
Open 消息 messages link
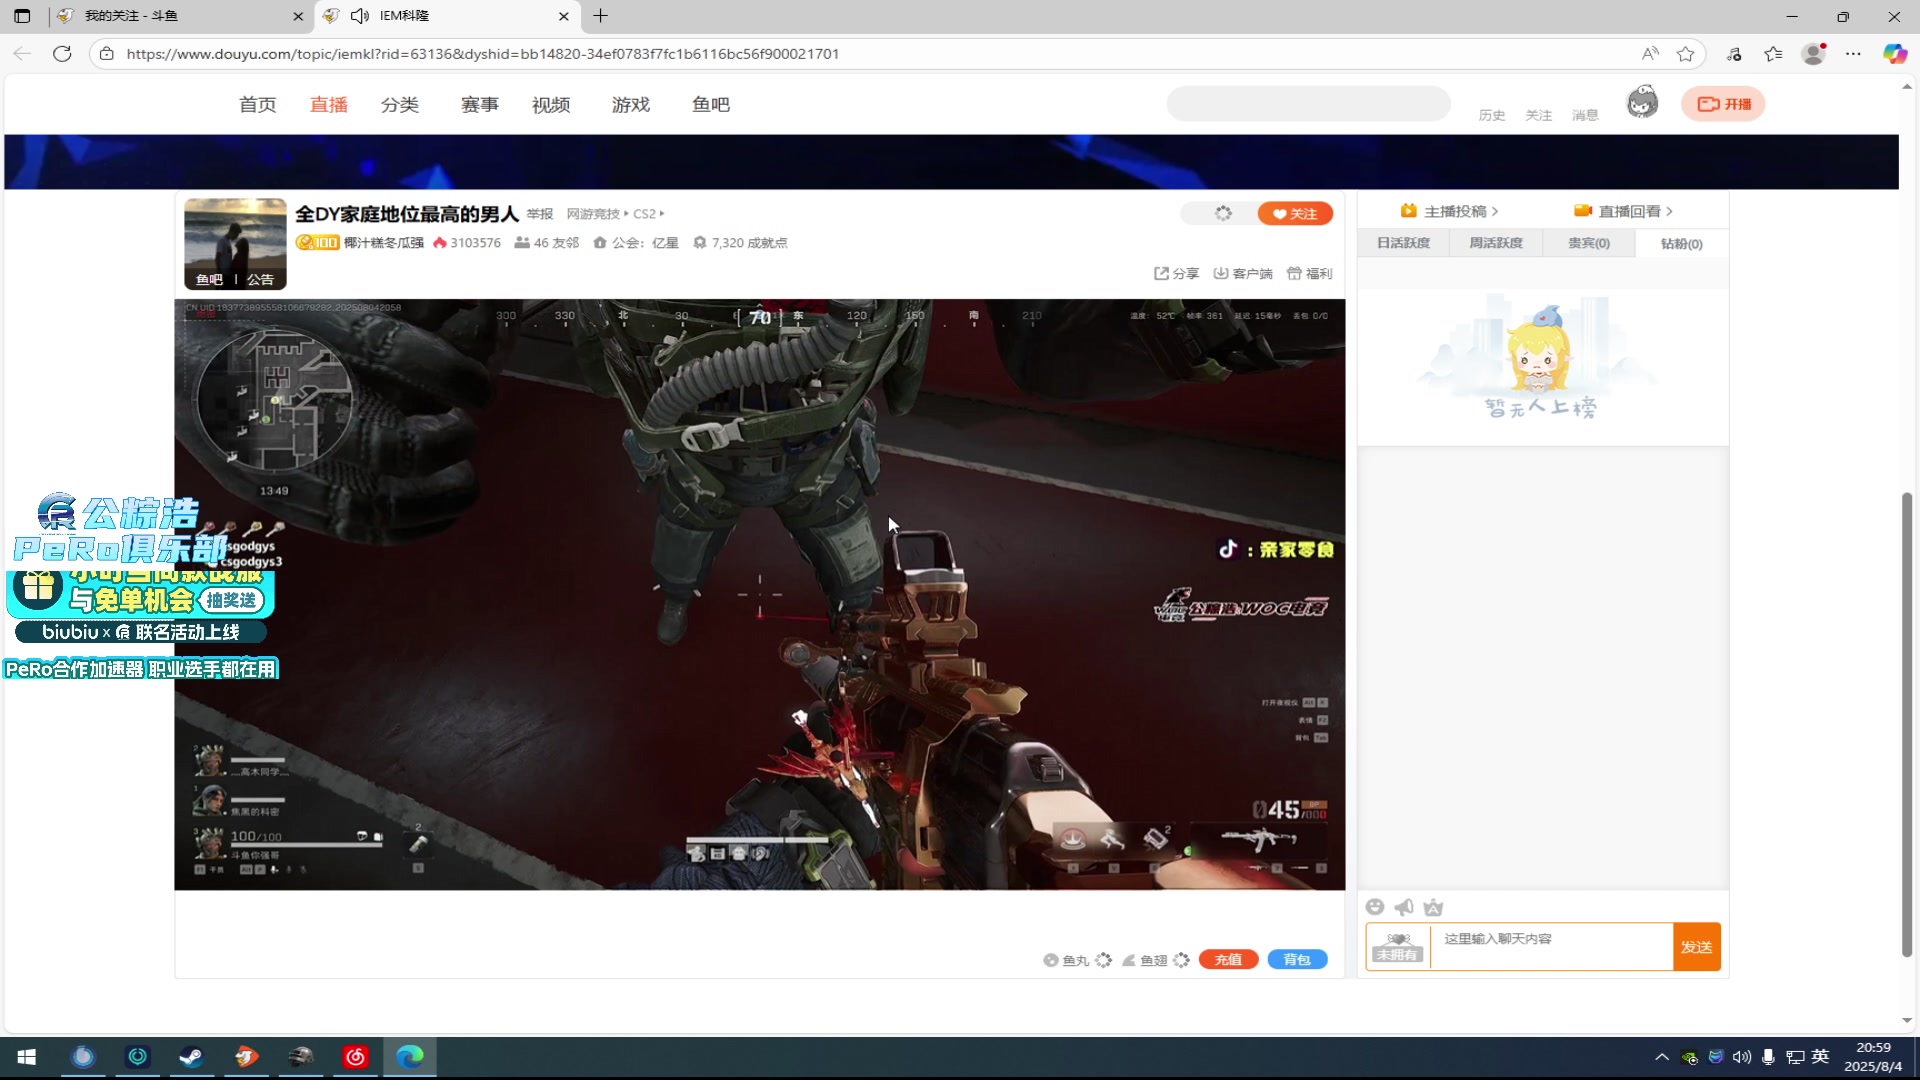pos(1585,115)
